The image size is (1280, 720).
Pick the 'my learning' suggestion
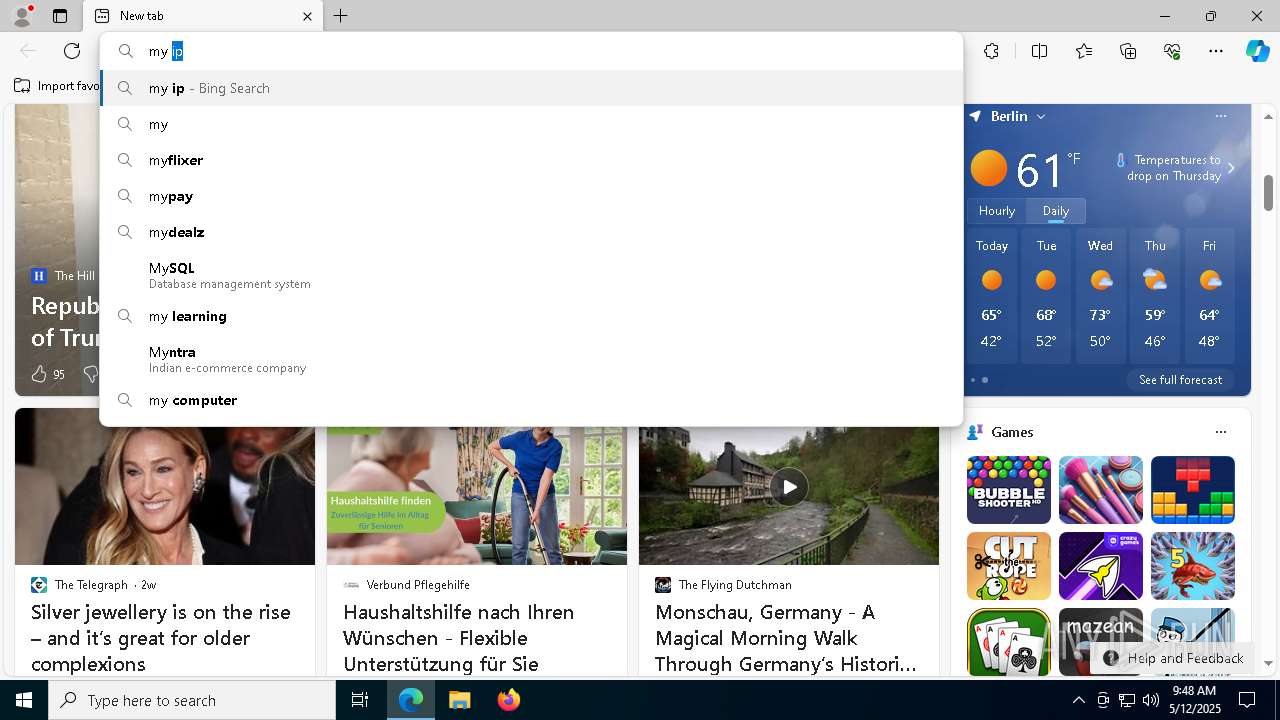(531, 316)
